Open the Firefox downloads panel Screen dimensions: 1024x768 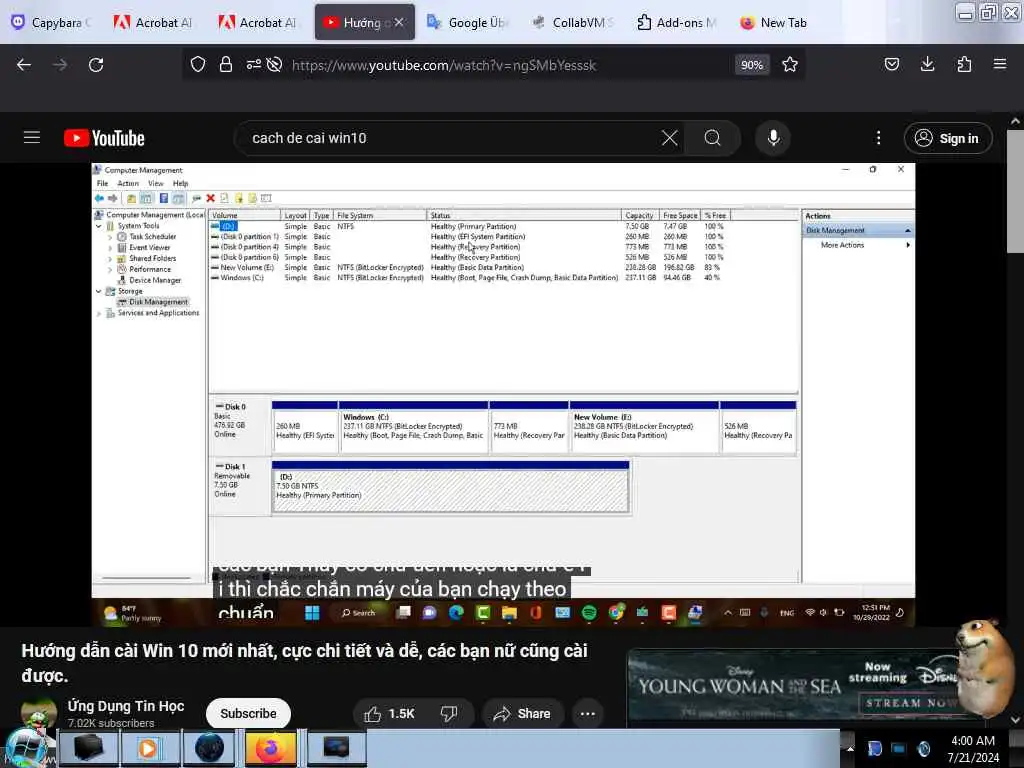(x=927, y=64)
